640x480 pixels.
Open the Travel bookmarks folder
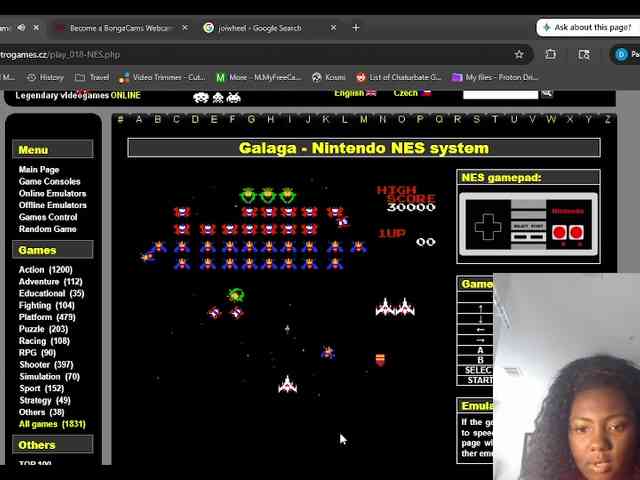[x=92, y=77]
